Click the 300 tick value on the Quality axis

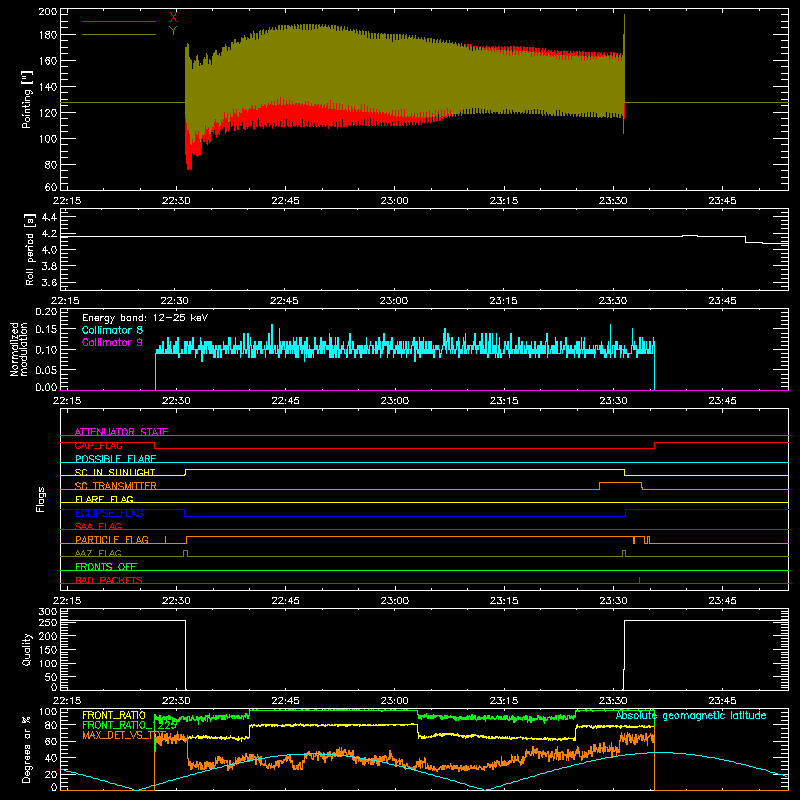[47, 612]
